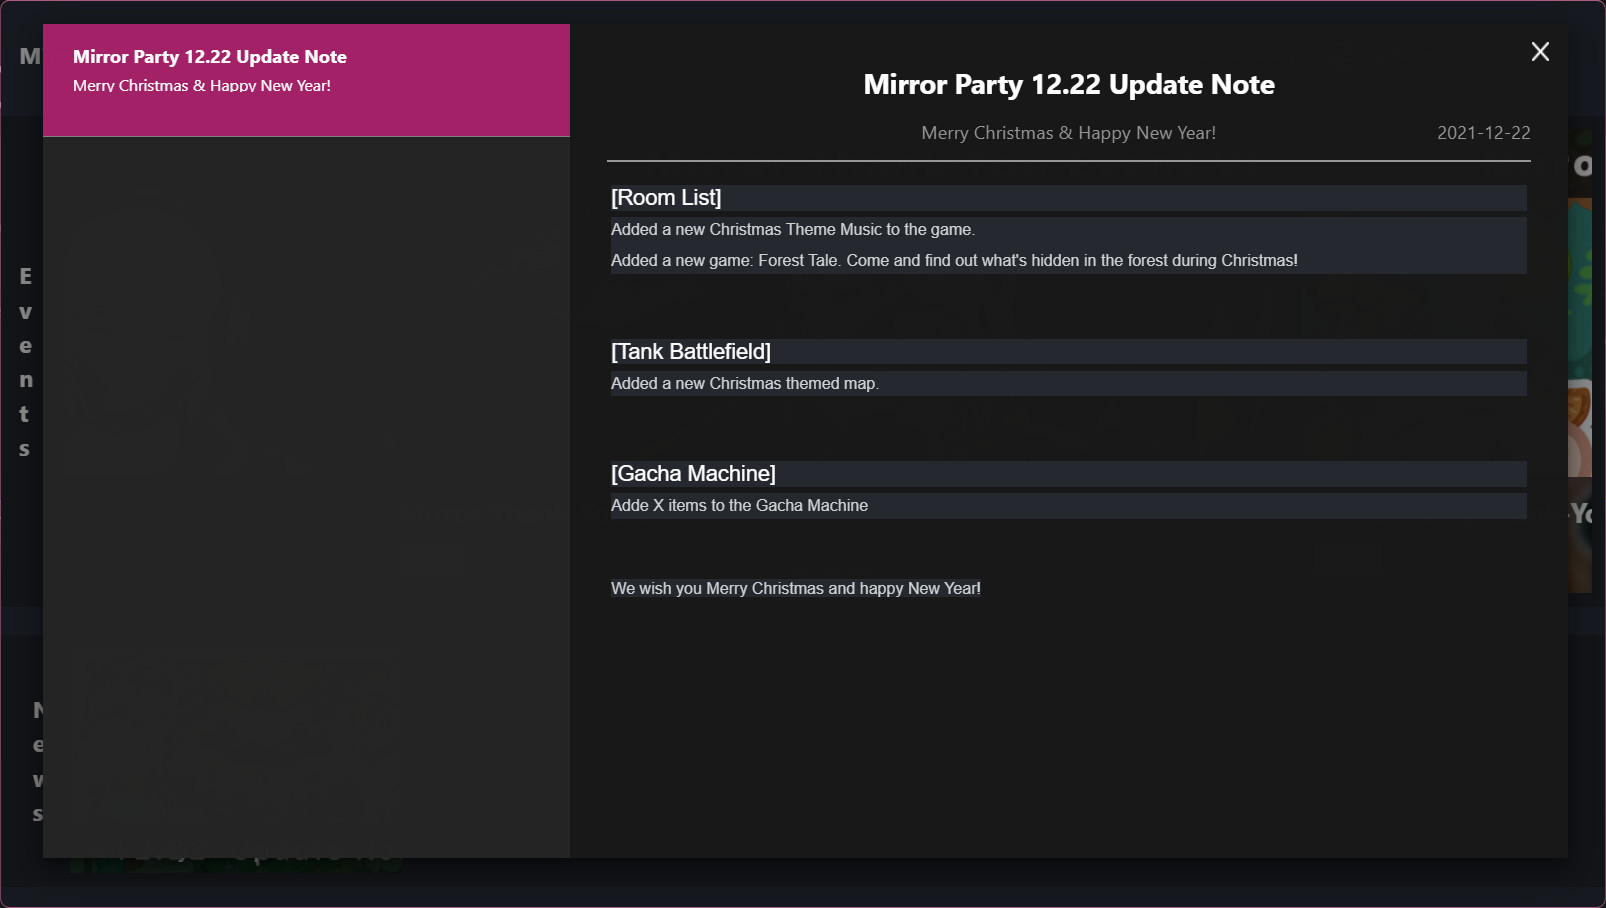Click the notification thumbnail area below pink header
The height and width of the screenshot is (908, 1606).
click(306, 490)
